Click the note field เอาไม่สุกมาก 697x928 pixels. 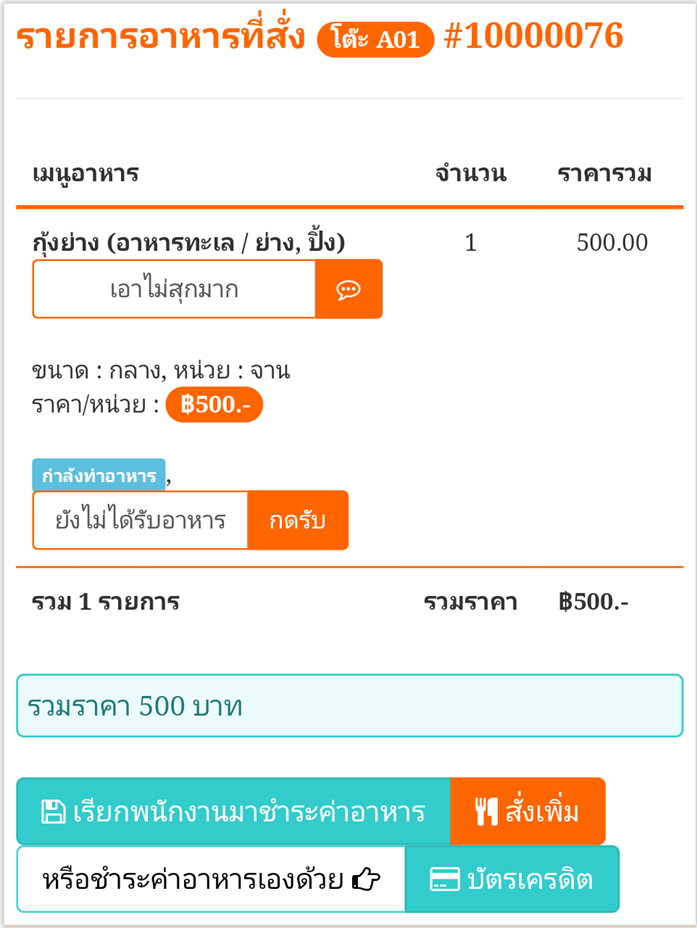tap(174, 289)
